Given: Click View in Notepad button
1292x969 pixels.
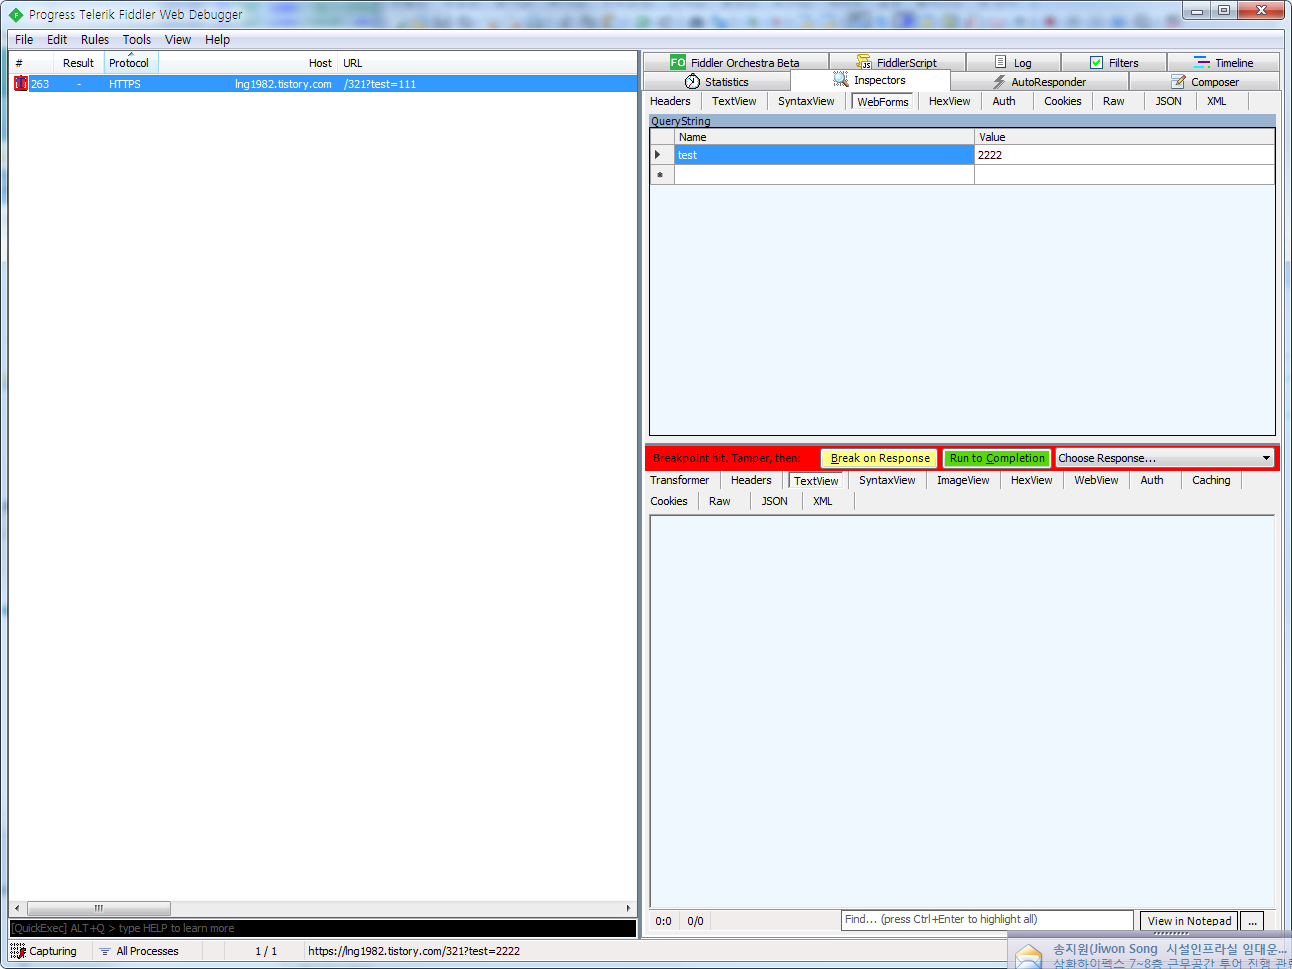Looking at the screenshot, I should click(1189, 921).
